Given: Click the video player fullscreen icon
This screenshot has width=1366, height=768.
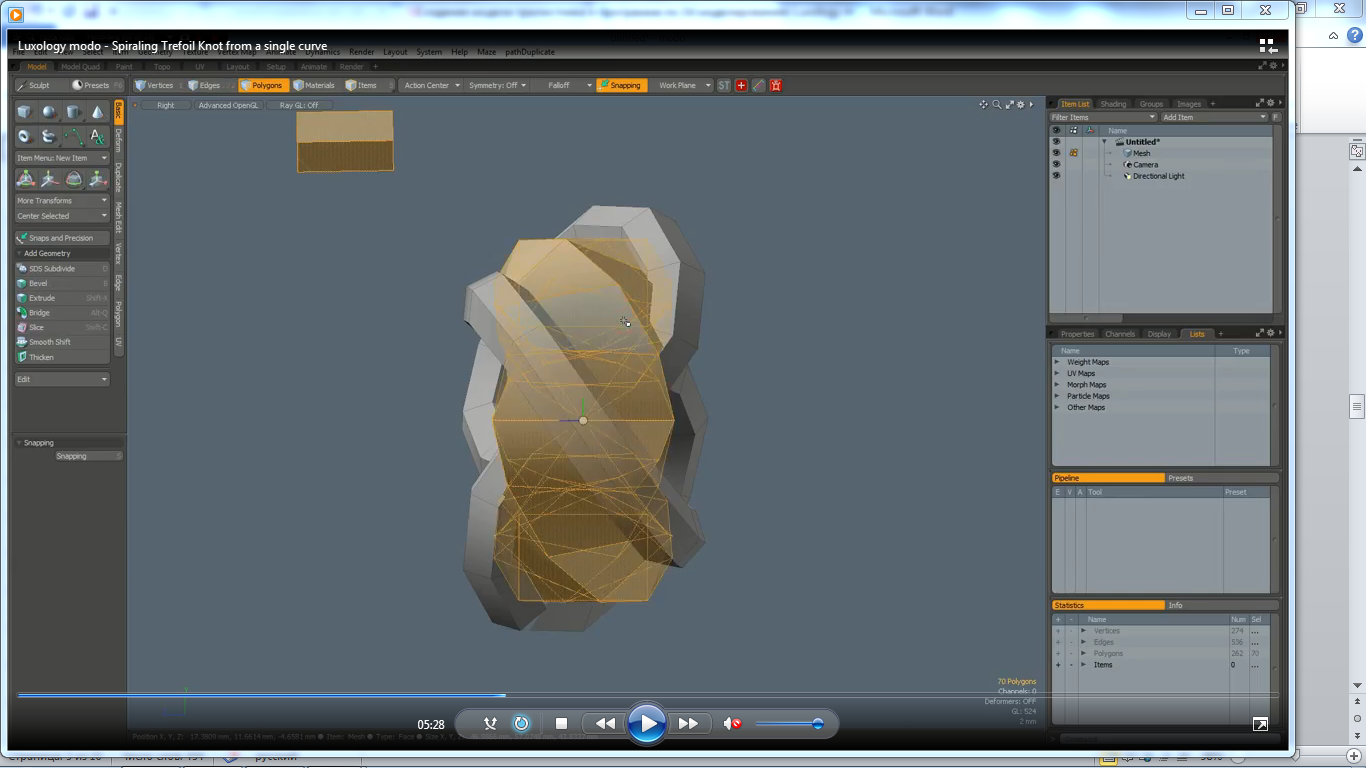Looking at the screenshot, I should pyautogui.click(x=1260, y=724).
